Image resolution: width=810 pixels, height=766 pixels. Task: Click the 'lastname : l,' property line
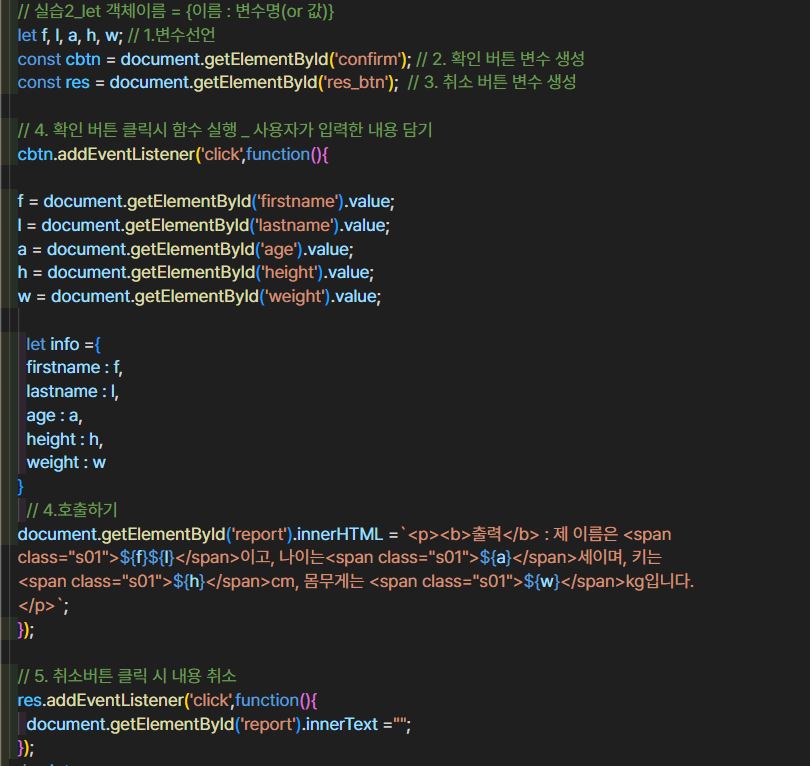click(72, 391)
